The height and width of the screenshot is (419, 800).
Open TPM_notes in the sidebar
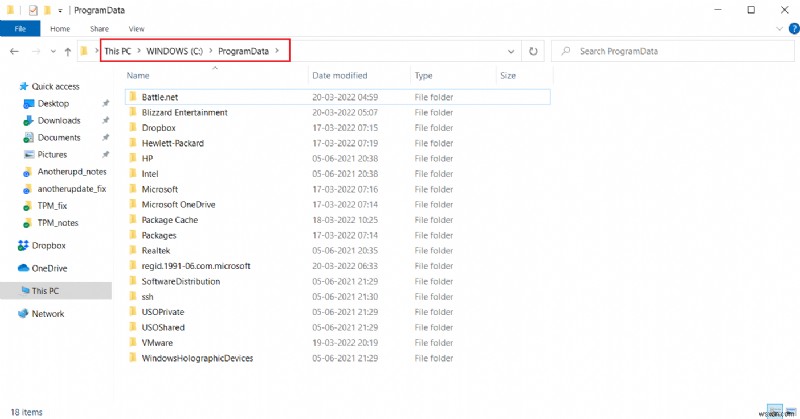click(58, 223)
